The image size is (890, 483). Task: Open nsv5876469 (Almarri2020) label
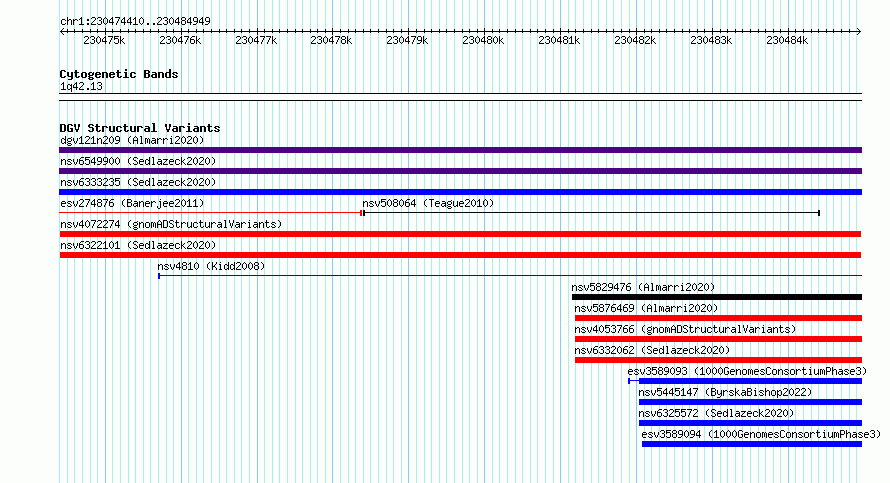646,308
